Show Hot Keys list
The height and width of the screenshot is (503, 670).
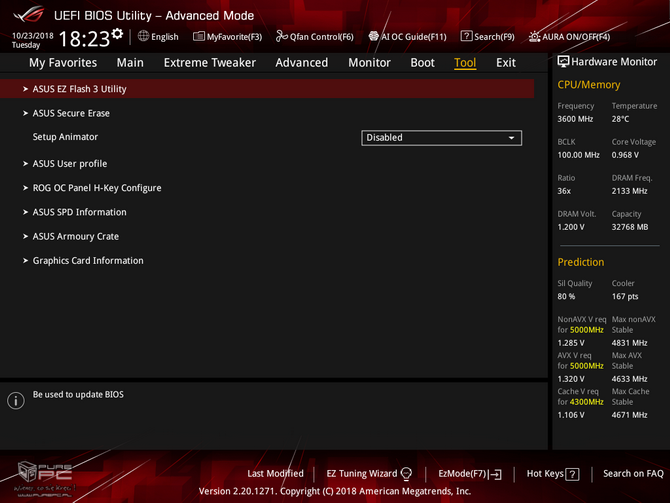coord(553,474)
